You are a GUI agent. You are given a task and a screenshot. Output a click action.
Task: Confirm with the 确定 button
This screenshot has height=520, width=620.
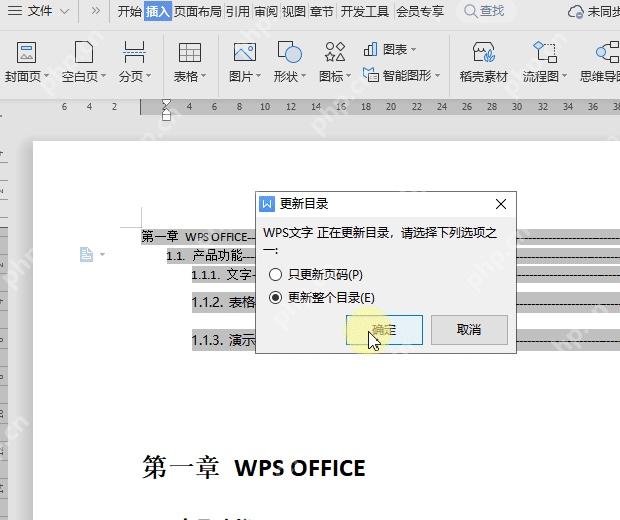pyautogui.click(x=384, y=330)
